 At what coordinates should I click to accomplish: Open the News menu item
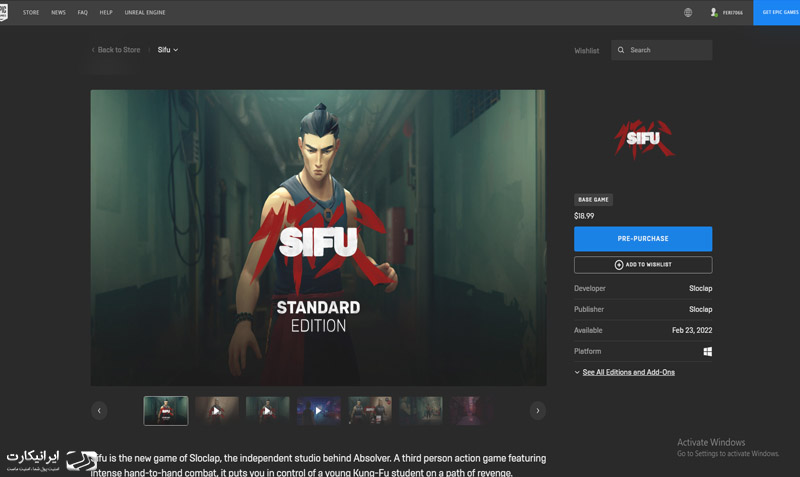tap(58, 12)
